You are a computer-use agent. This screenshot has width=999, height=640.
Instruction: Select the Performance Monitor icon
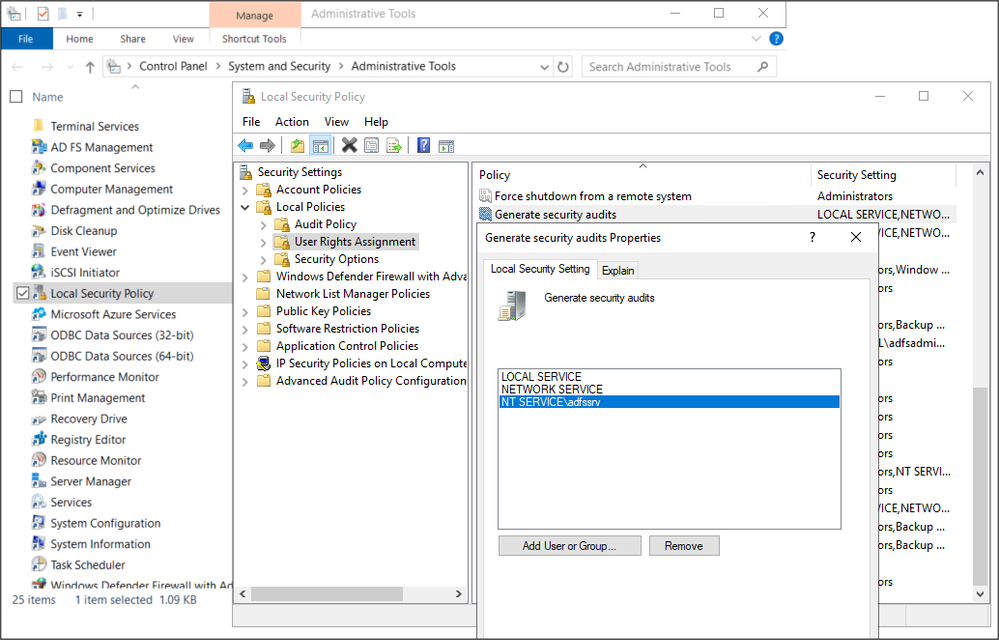[39, 377]
